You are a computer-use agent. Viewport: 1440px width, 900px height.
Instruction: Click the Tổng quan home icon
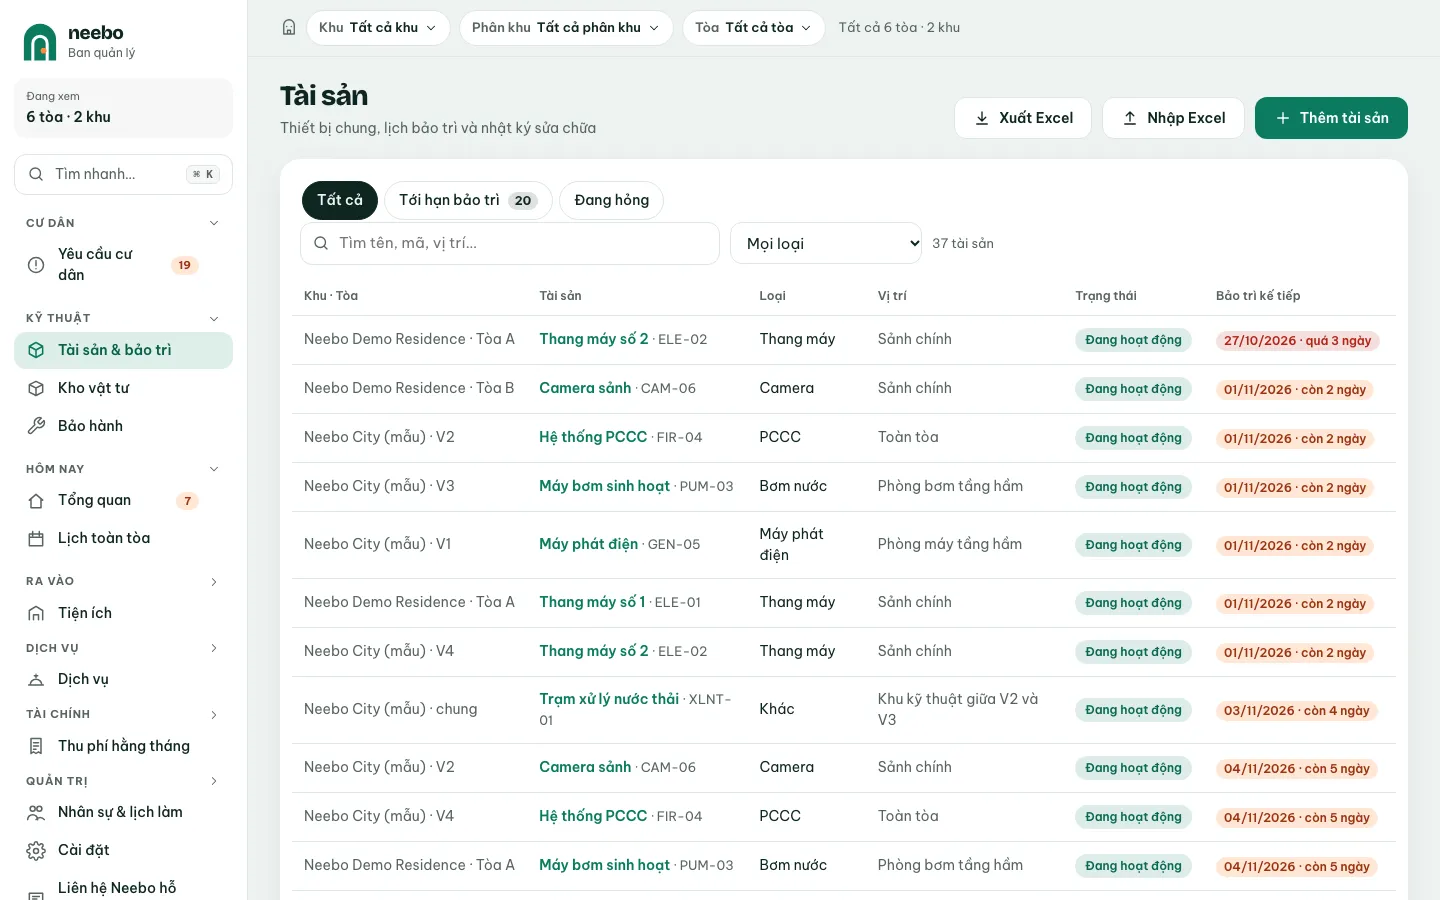(36, 501)
